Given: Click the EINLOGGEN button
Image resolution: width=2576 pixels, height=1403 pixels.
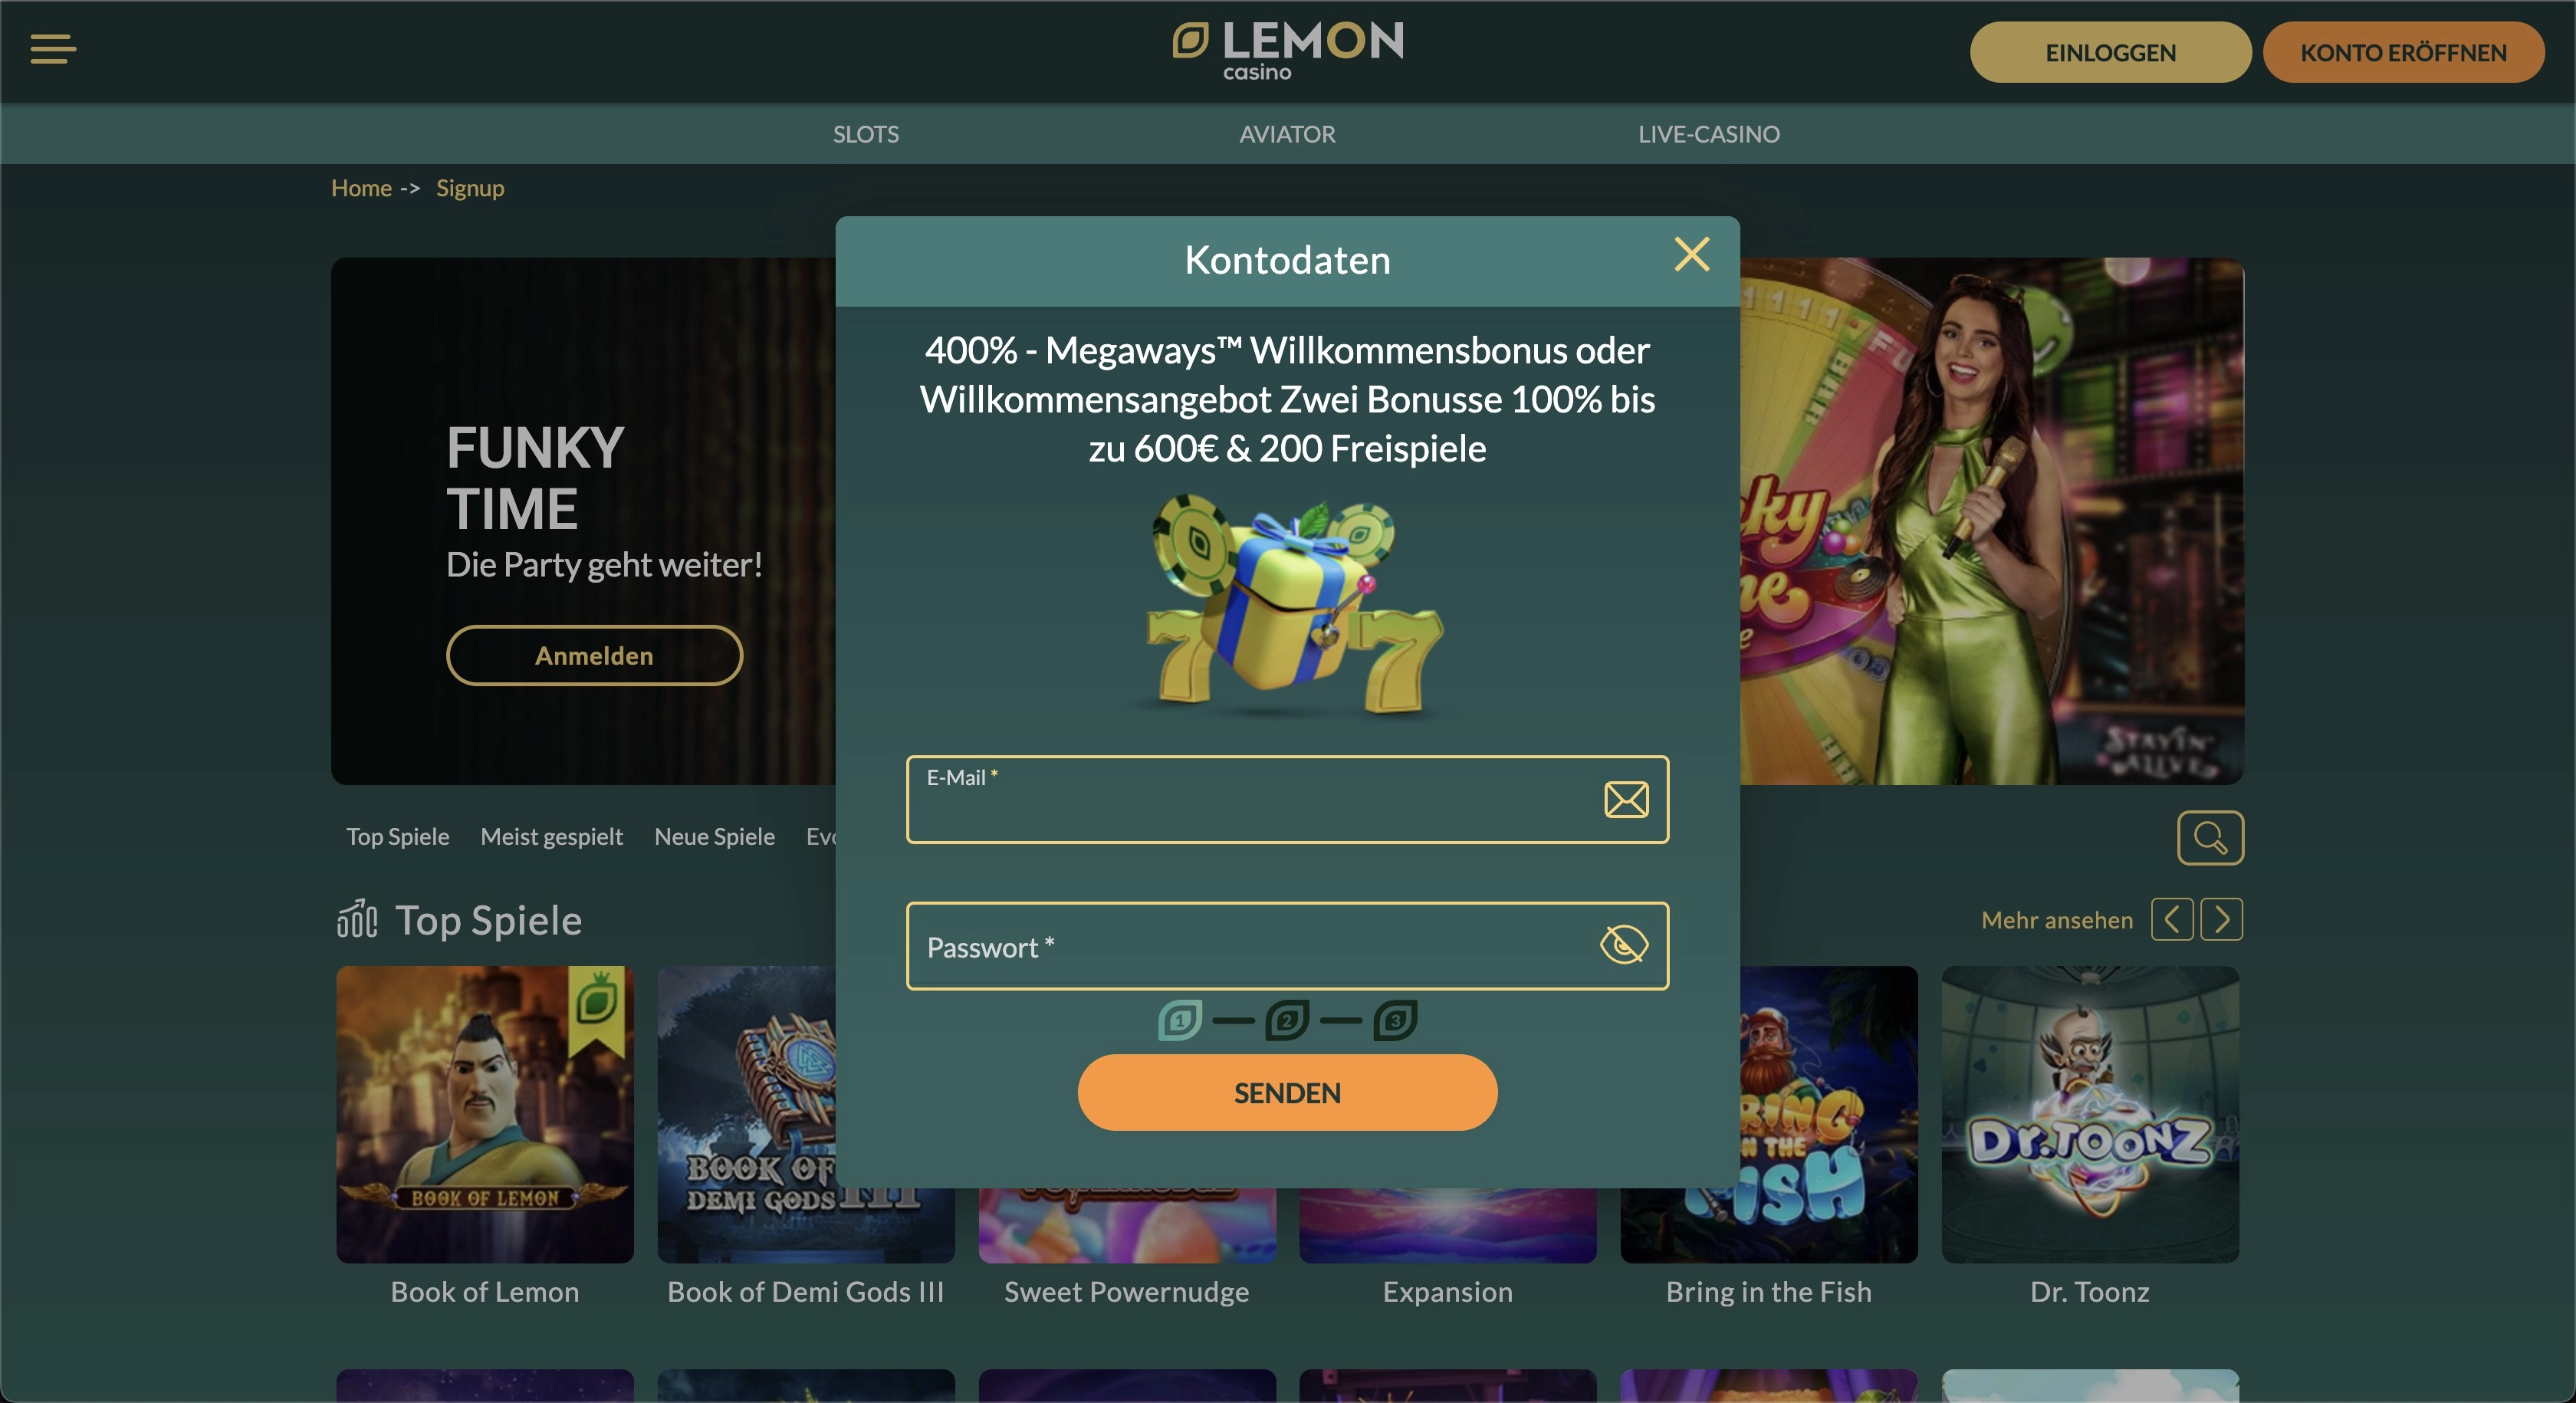Looking at the screenshot, I should tap(2111, 52).
